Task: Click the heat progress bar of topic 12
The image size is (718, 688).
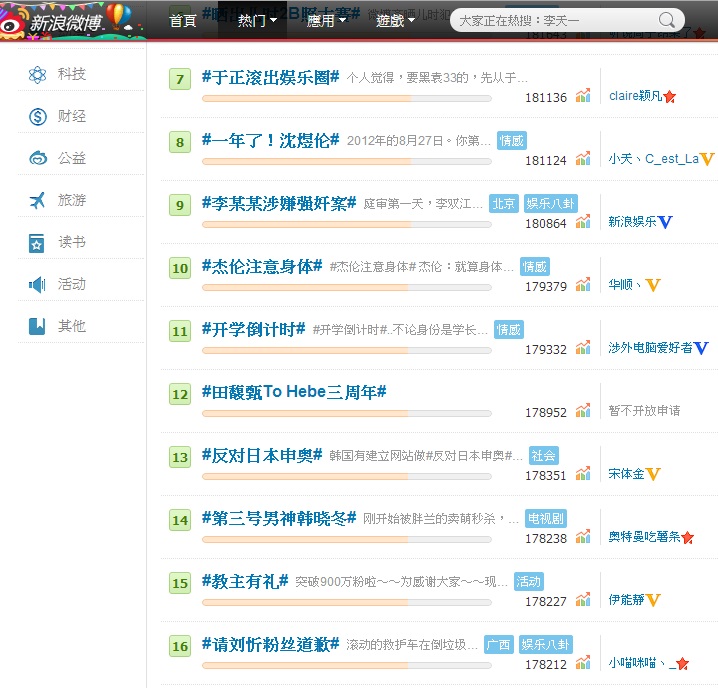Action: 347,414
